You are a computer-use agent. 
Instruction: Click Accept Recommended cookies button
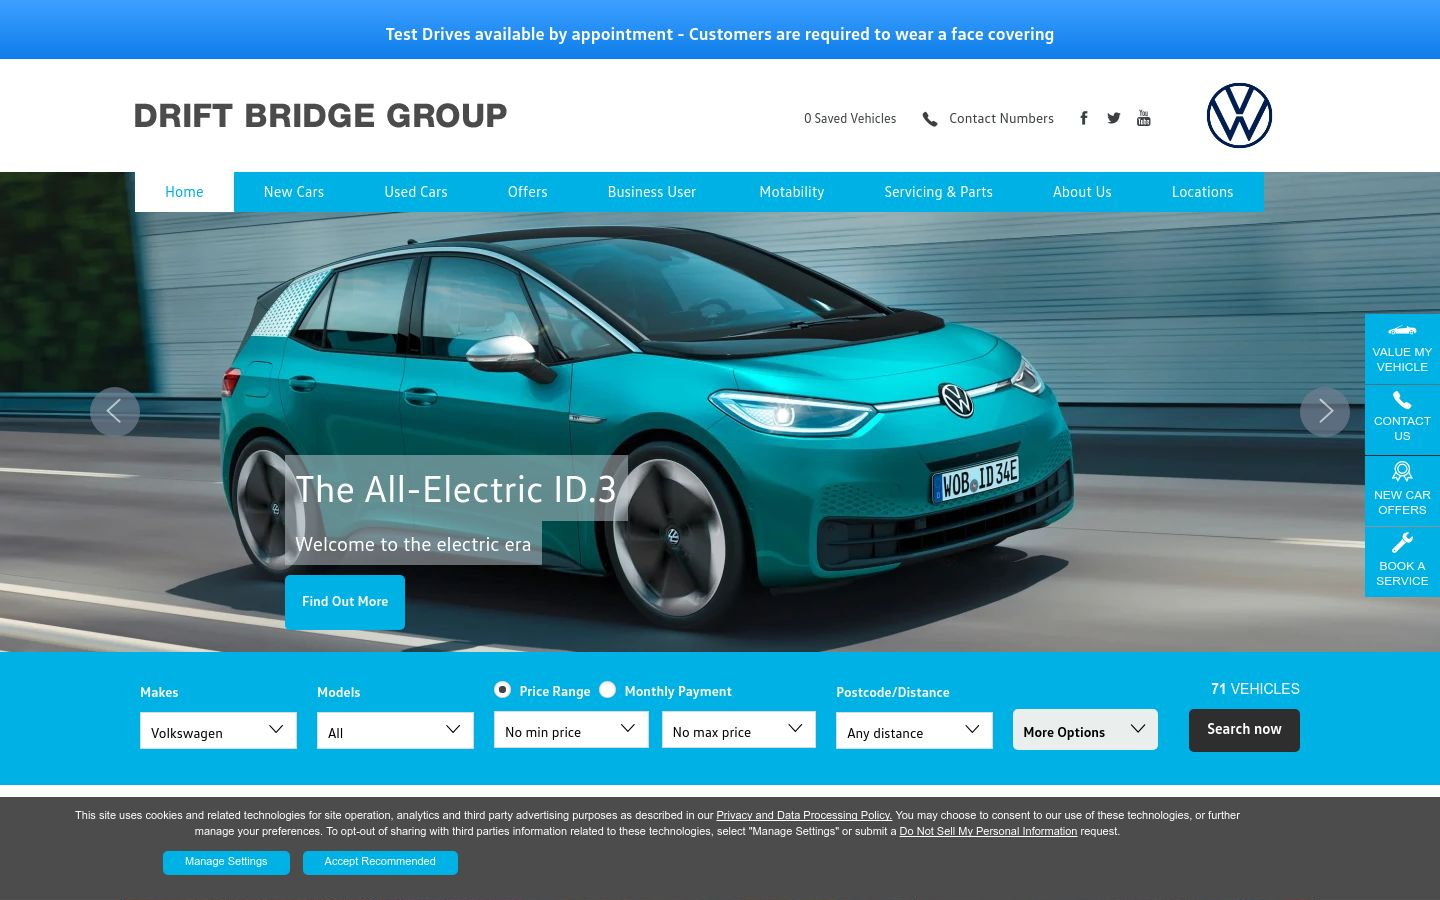(x=380, y=862)
